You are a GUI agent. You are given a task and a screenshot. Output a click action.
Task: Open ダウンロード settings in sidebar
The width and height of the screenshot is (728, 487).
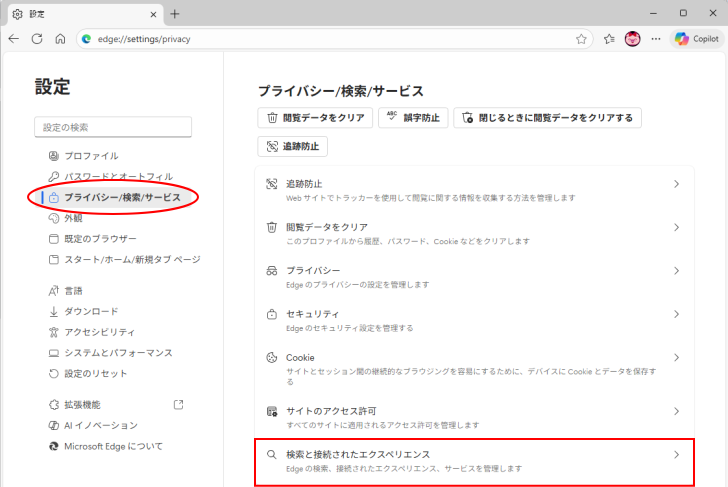91,311
